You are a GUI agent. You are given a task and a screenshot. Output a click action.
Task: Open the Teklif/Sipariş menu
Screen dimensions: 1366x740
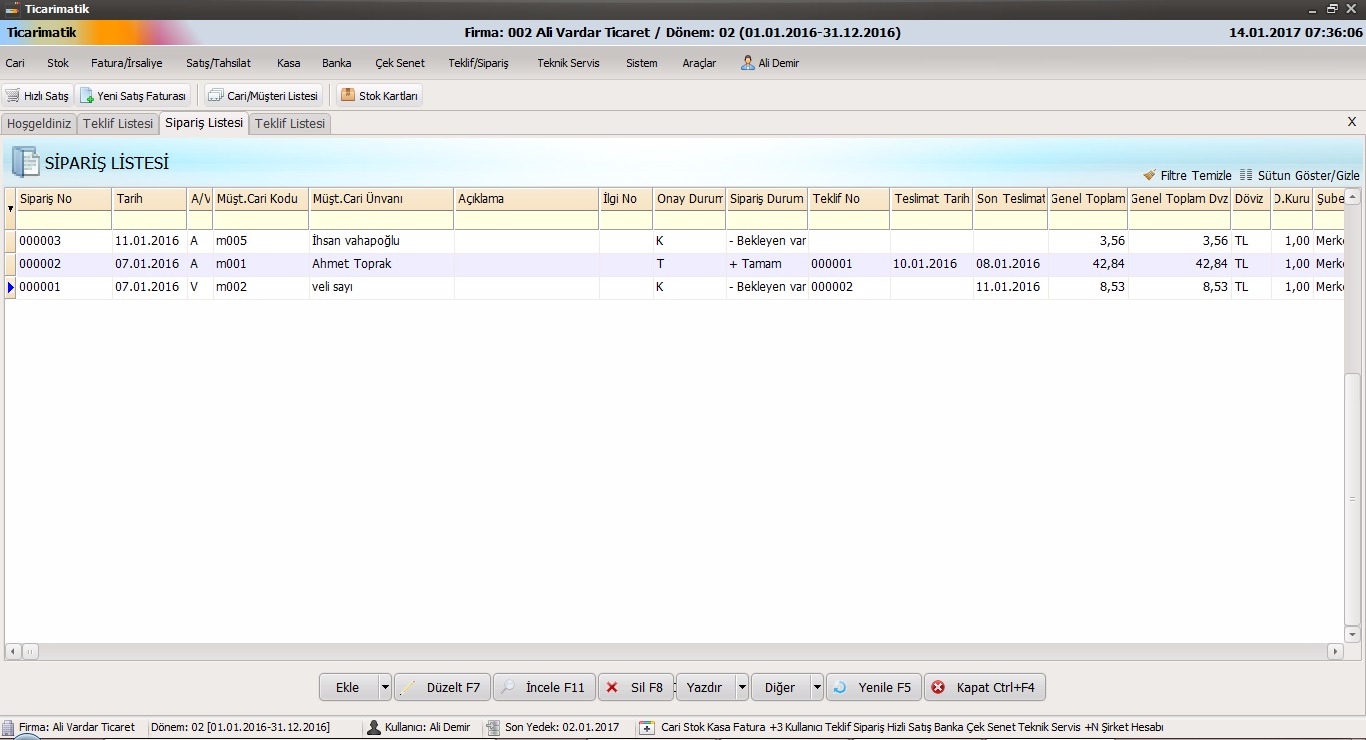478,63
